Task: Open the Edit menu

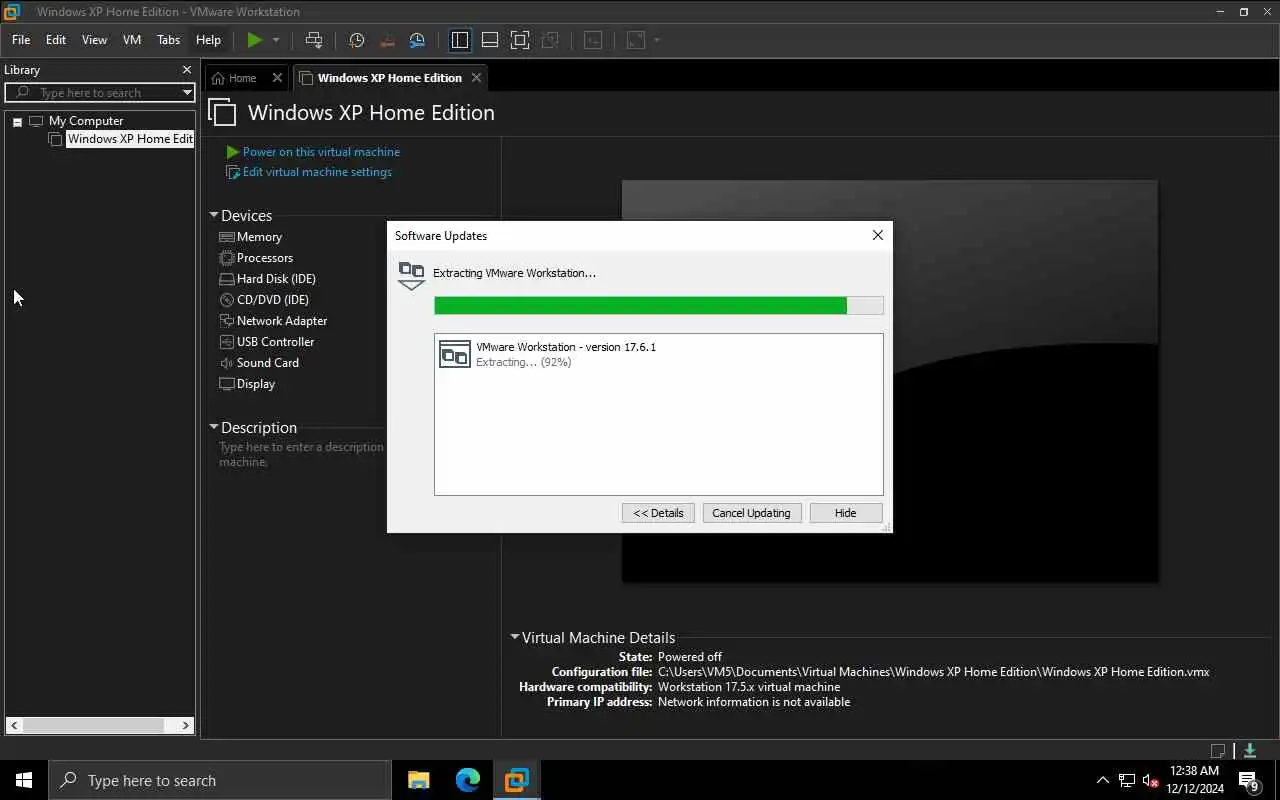Action: (56, 40)
